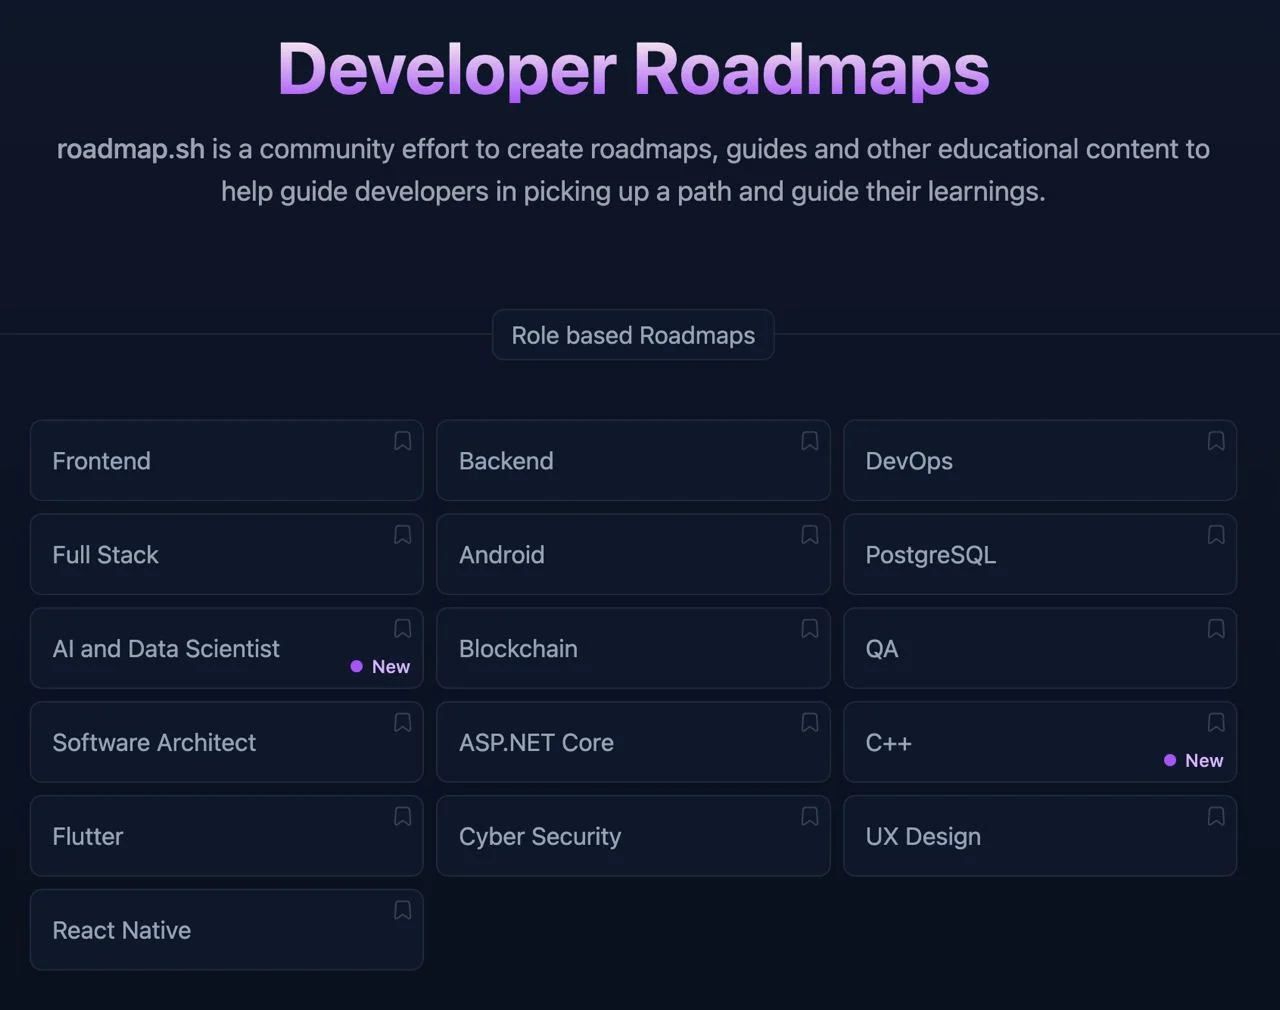Bookmark the Cyber Security roadmap
The height and width of the screenshot is (1010, 1280).
(x=809, y=817)
